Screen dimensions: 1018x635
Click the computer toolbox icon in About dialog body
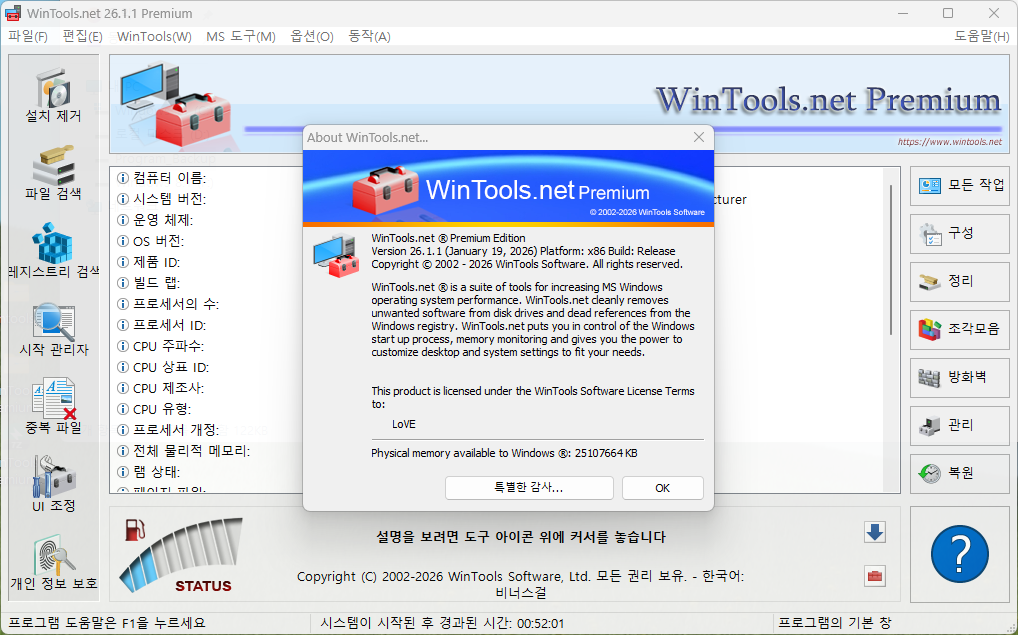tap(336, 255)
